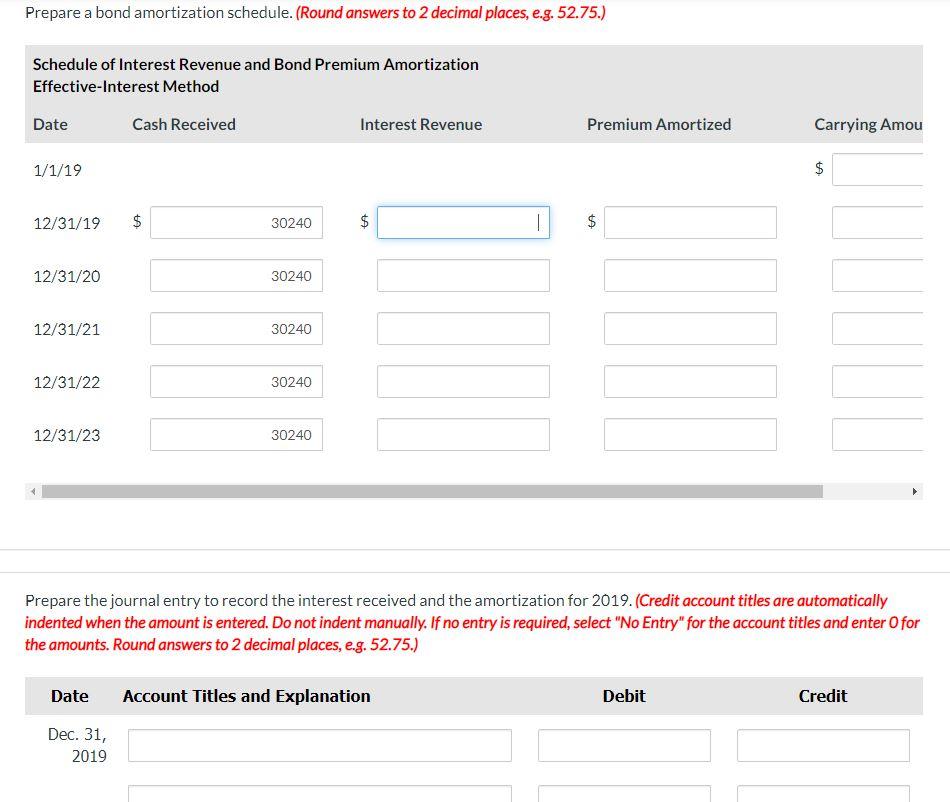Click the Debit field beside Dec. 31, 2019
This screenshot has height=802, width=950.
click(x=624, y=744)
